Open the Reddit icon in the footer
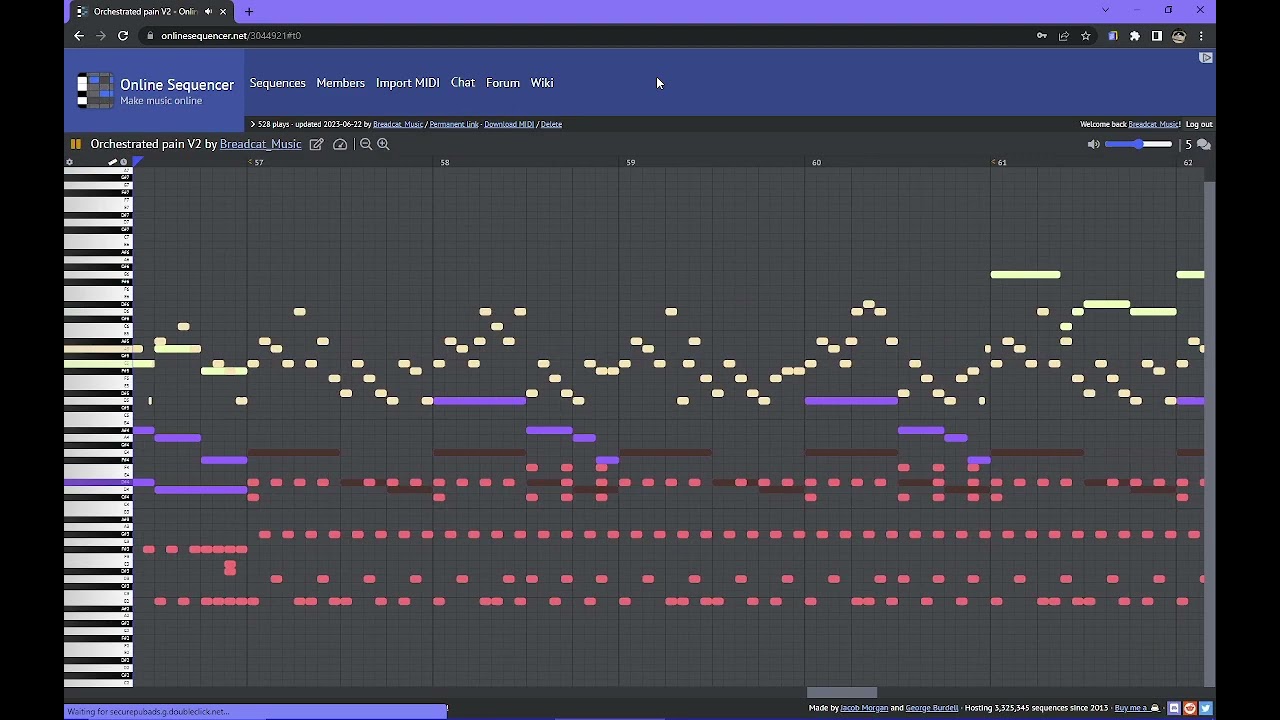 [1190, 708]
